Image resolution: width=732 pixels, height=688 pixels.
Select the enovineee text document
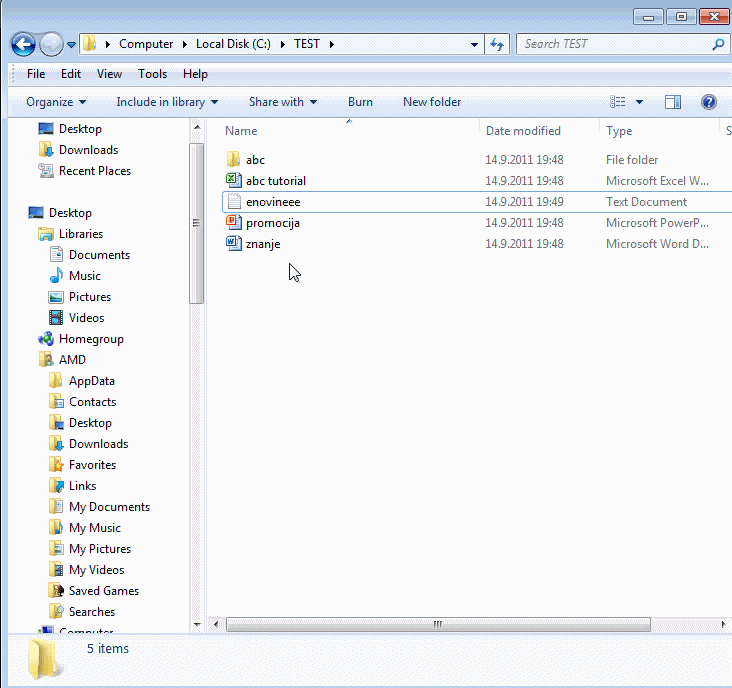coord(272,202)
